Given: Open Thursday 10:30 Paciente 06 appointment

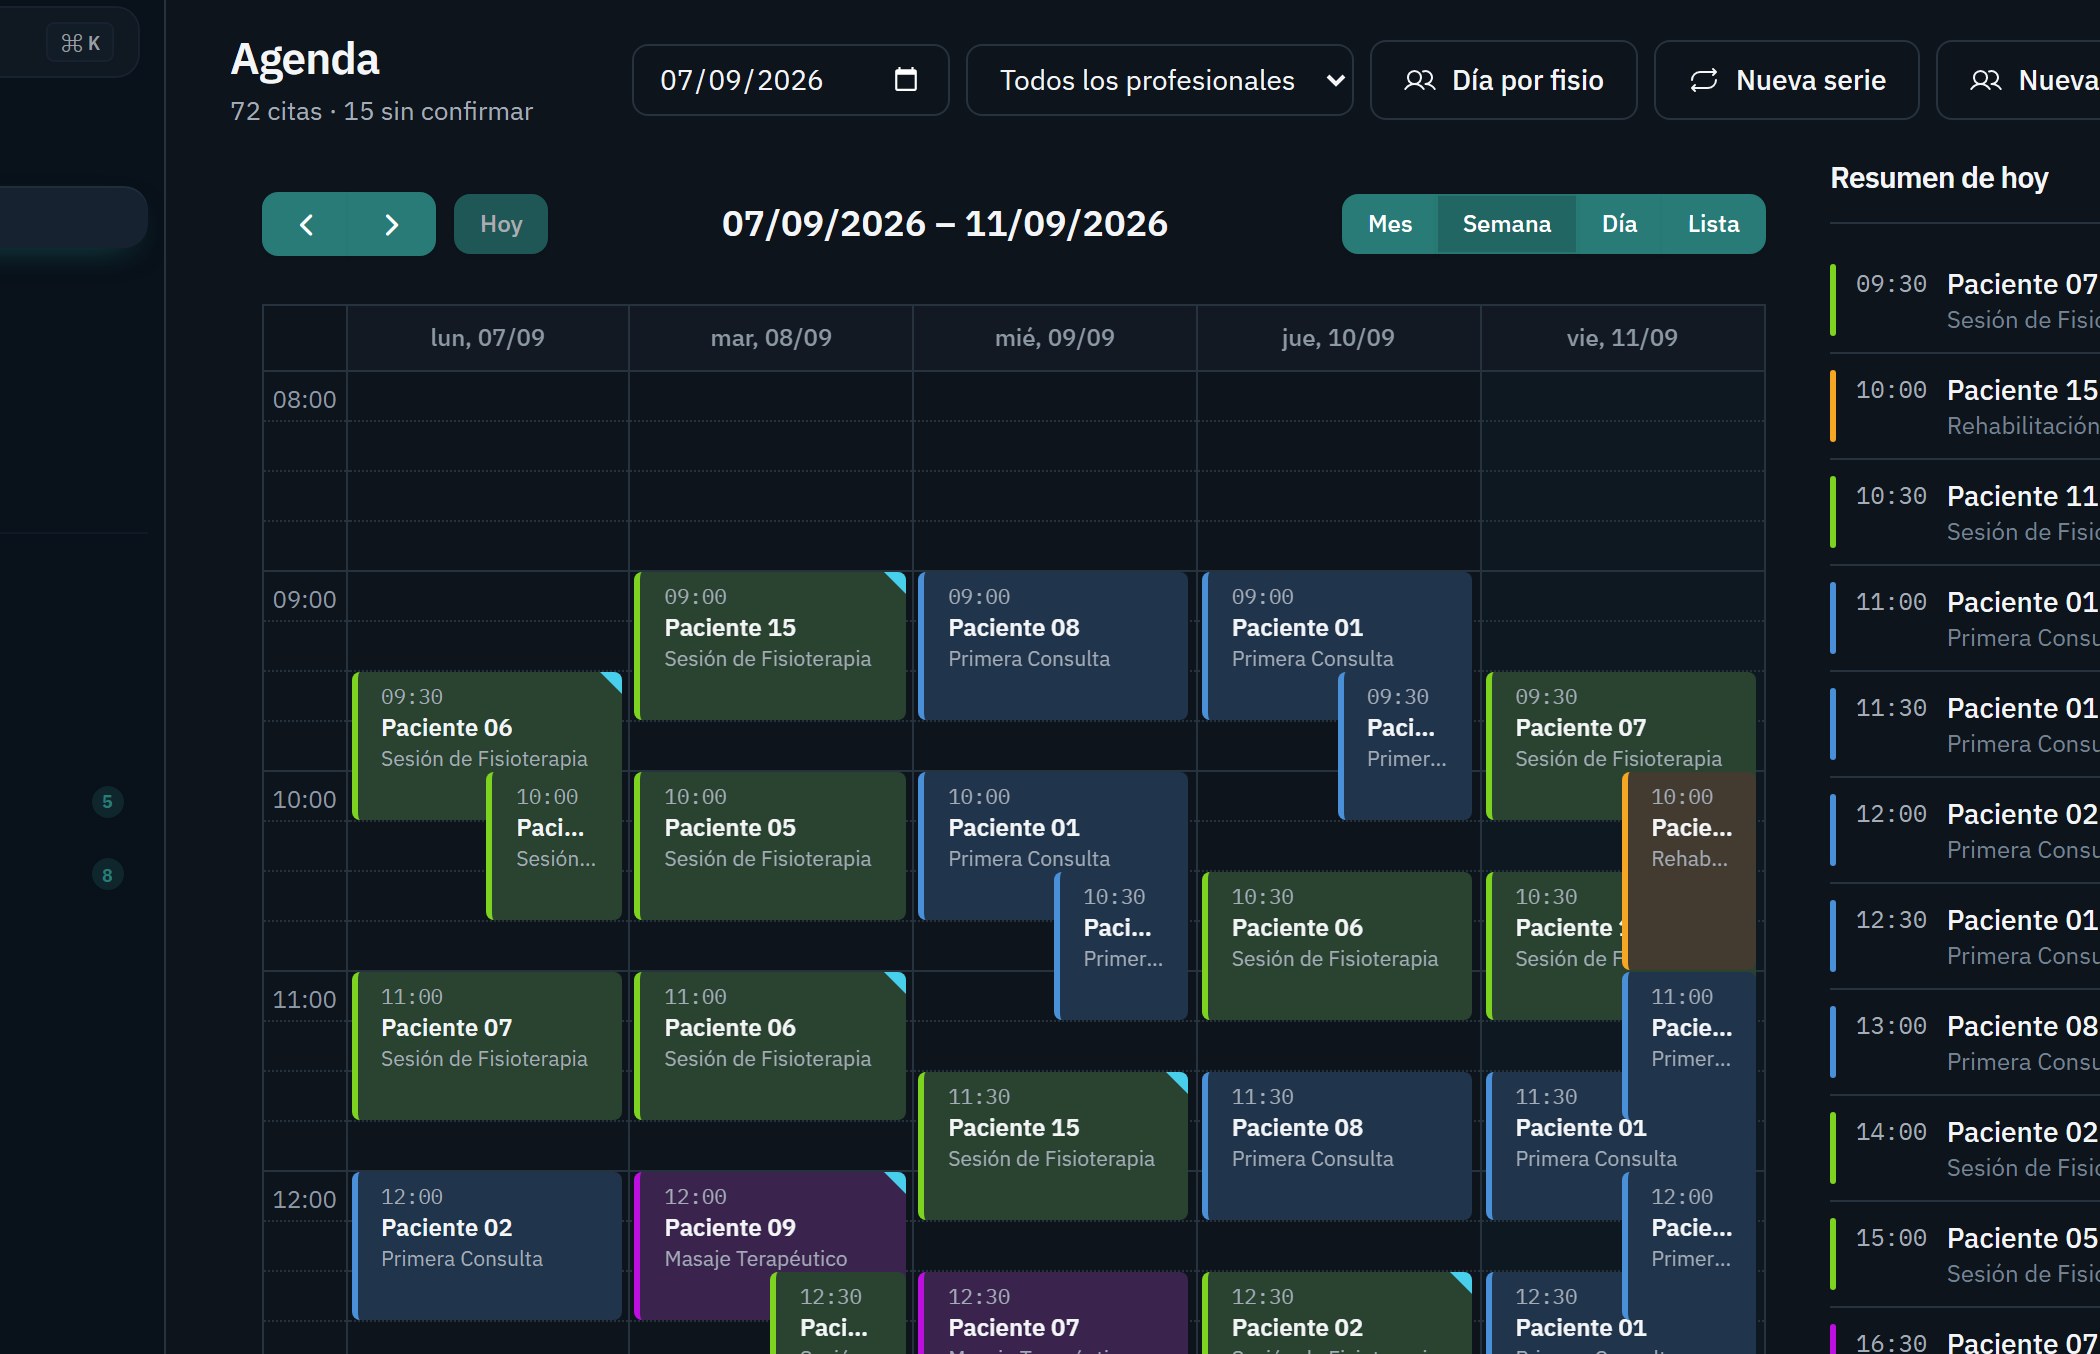Looking at the screenshot, I should coord(1337,945).
